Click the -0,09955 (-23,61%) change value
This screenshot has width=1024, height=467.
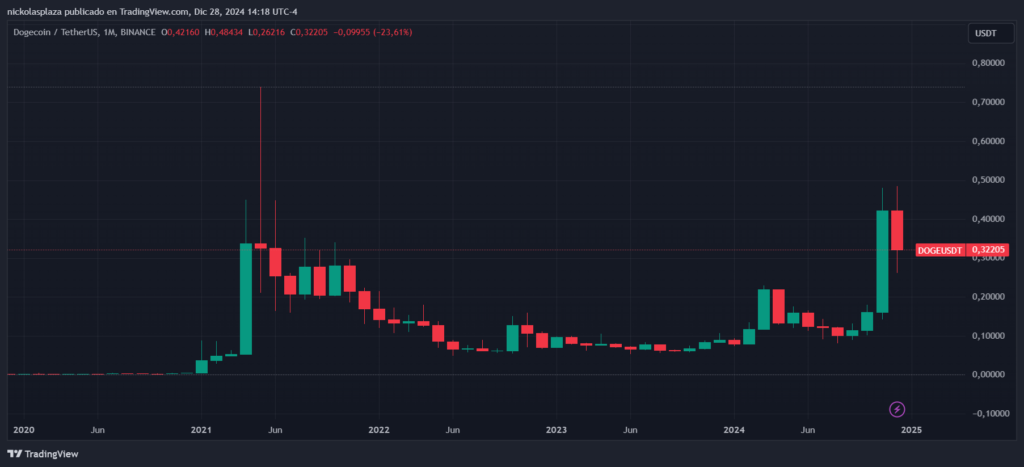(x=376, y=32)
